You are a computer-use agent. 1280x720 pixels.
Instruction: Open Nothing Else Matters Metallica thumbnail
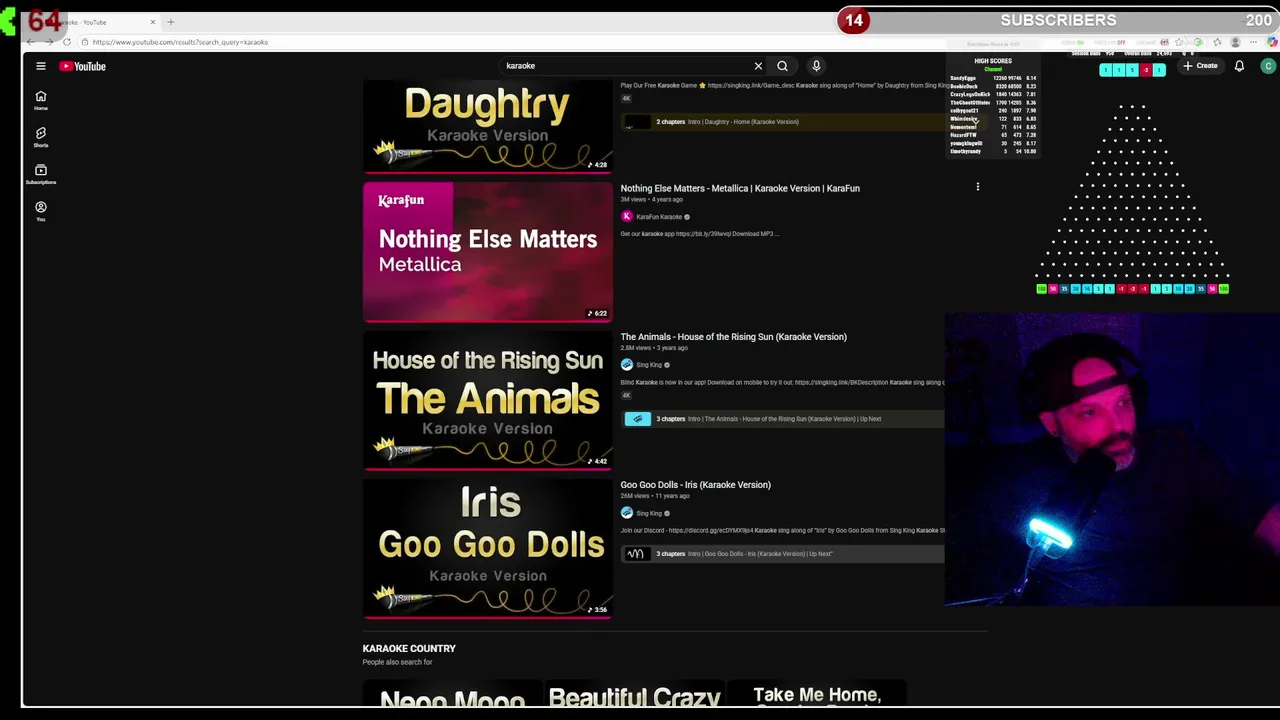coord(487,252)
